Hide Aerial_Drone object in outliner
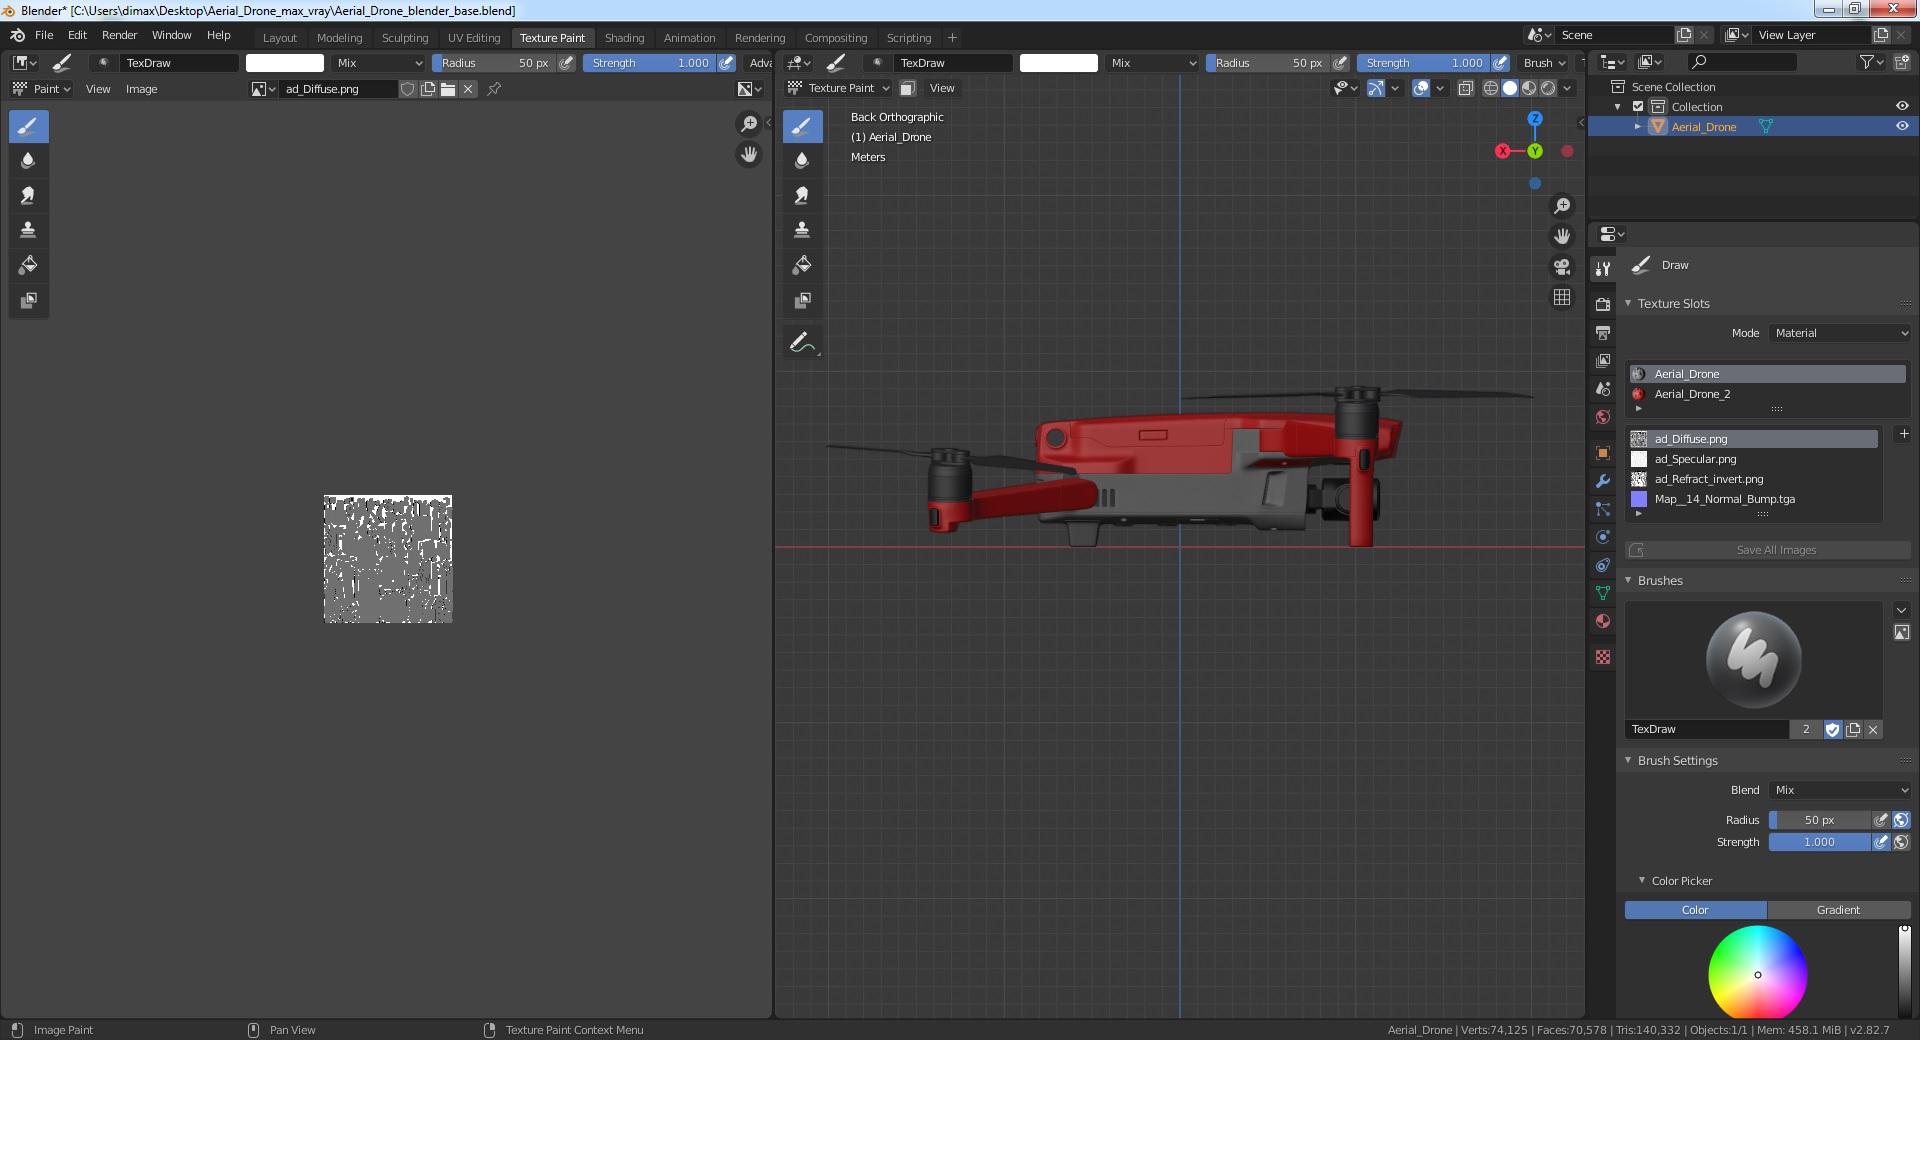The height and width of the screenshot is (1158, 1920). click(1902, 127)
